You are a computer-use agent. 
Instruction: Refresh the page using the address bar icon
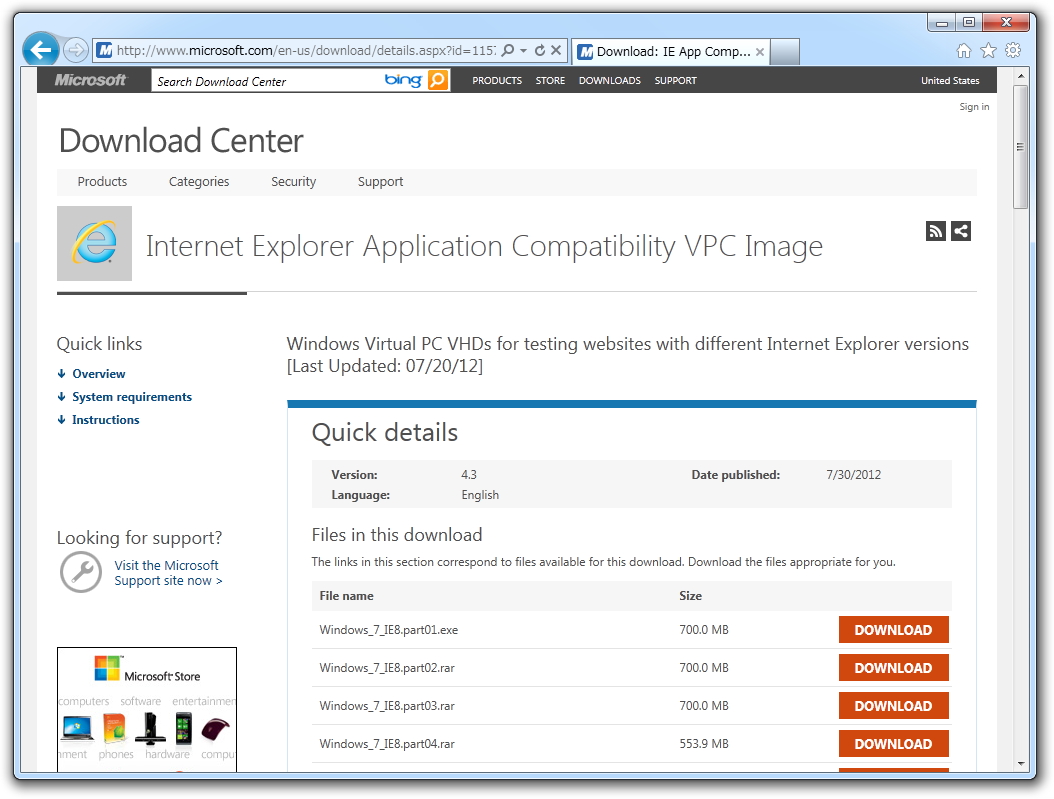pos(540,50)
